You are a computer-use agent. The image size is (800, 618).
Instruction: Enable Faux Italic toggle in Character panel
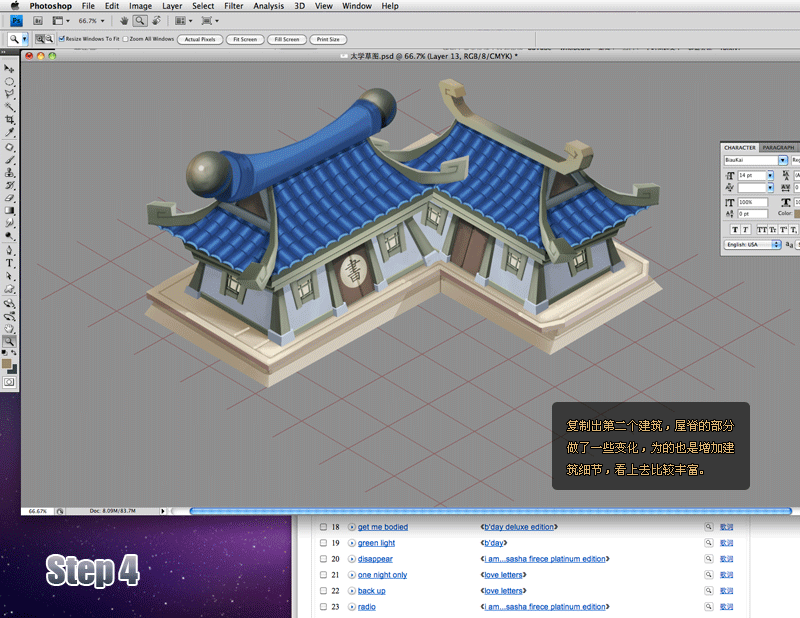[745, 230]
